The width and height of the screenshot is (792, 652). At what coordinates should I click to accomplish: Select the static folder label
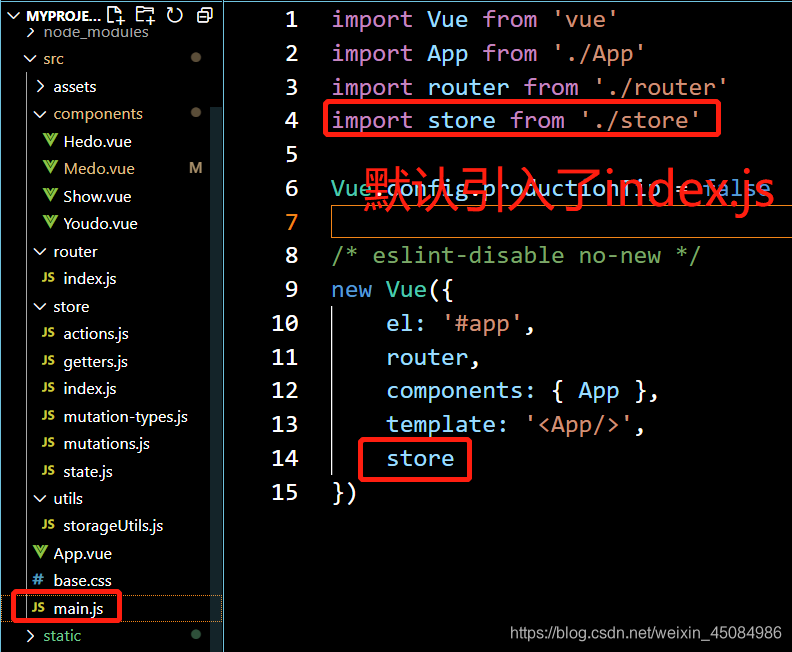tap(62, 636)
